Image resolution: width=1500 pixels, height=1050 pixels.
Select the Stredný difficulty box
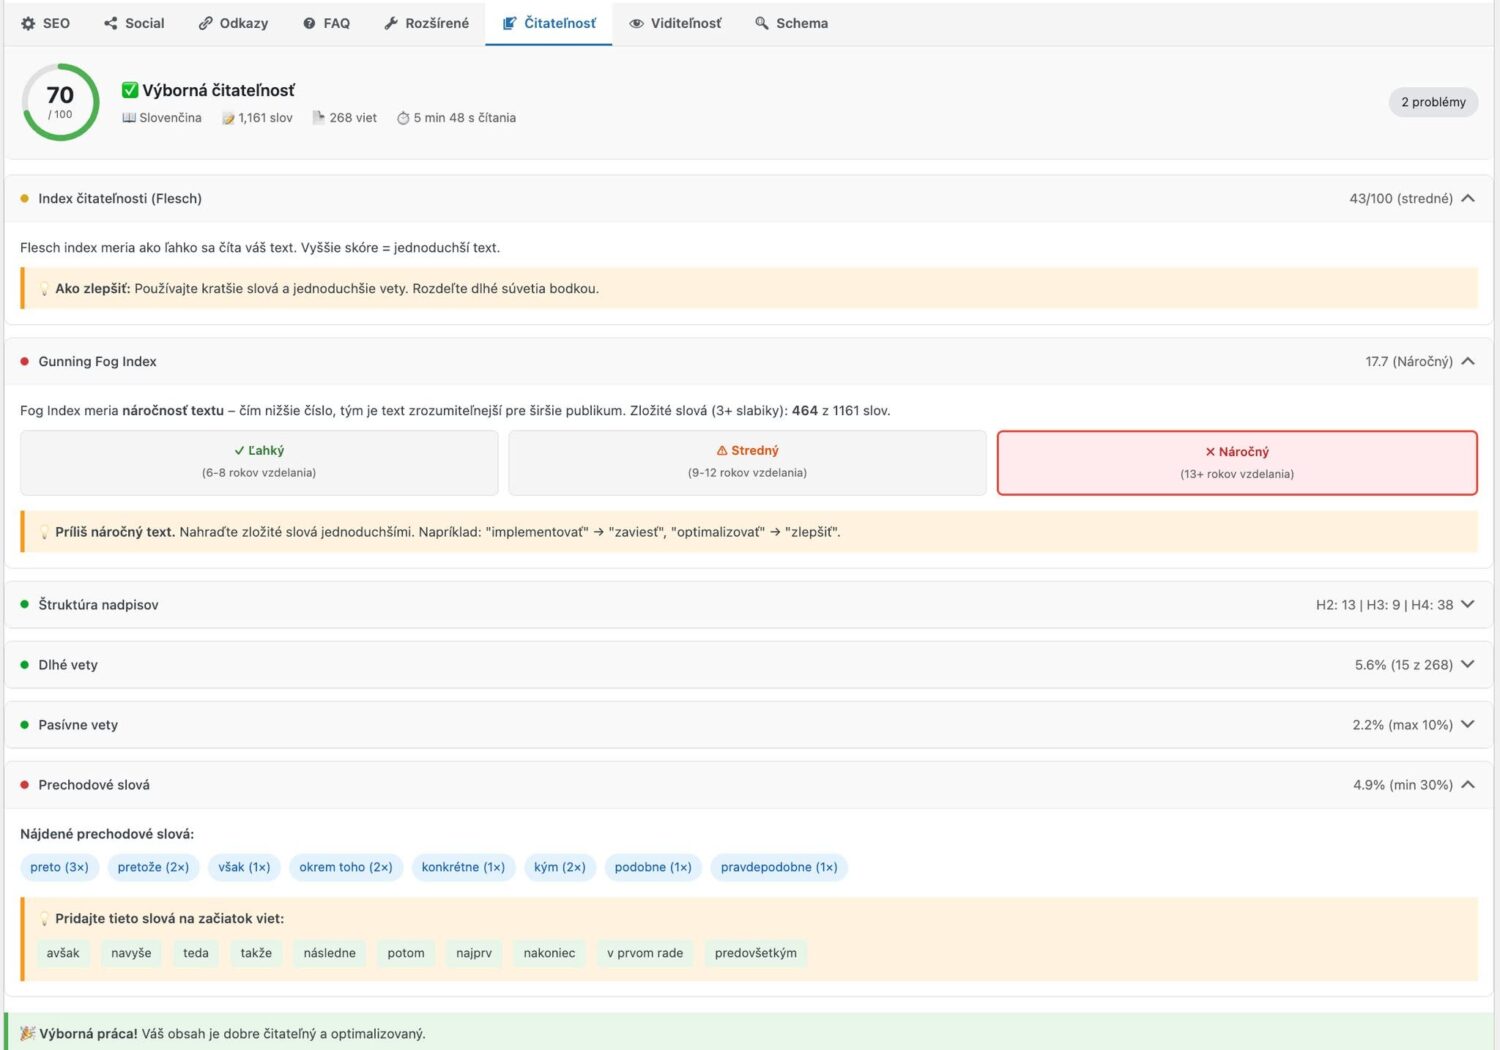(x=747, y=462)
